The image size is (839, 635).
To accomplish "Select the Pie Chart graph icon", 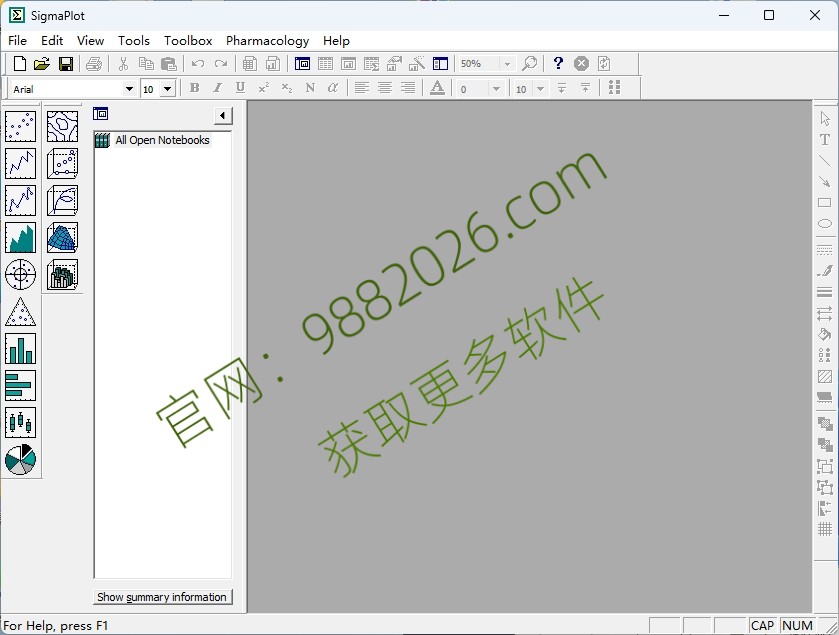I will point(20,460).
